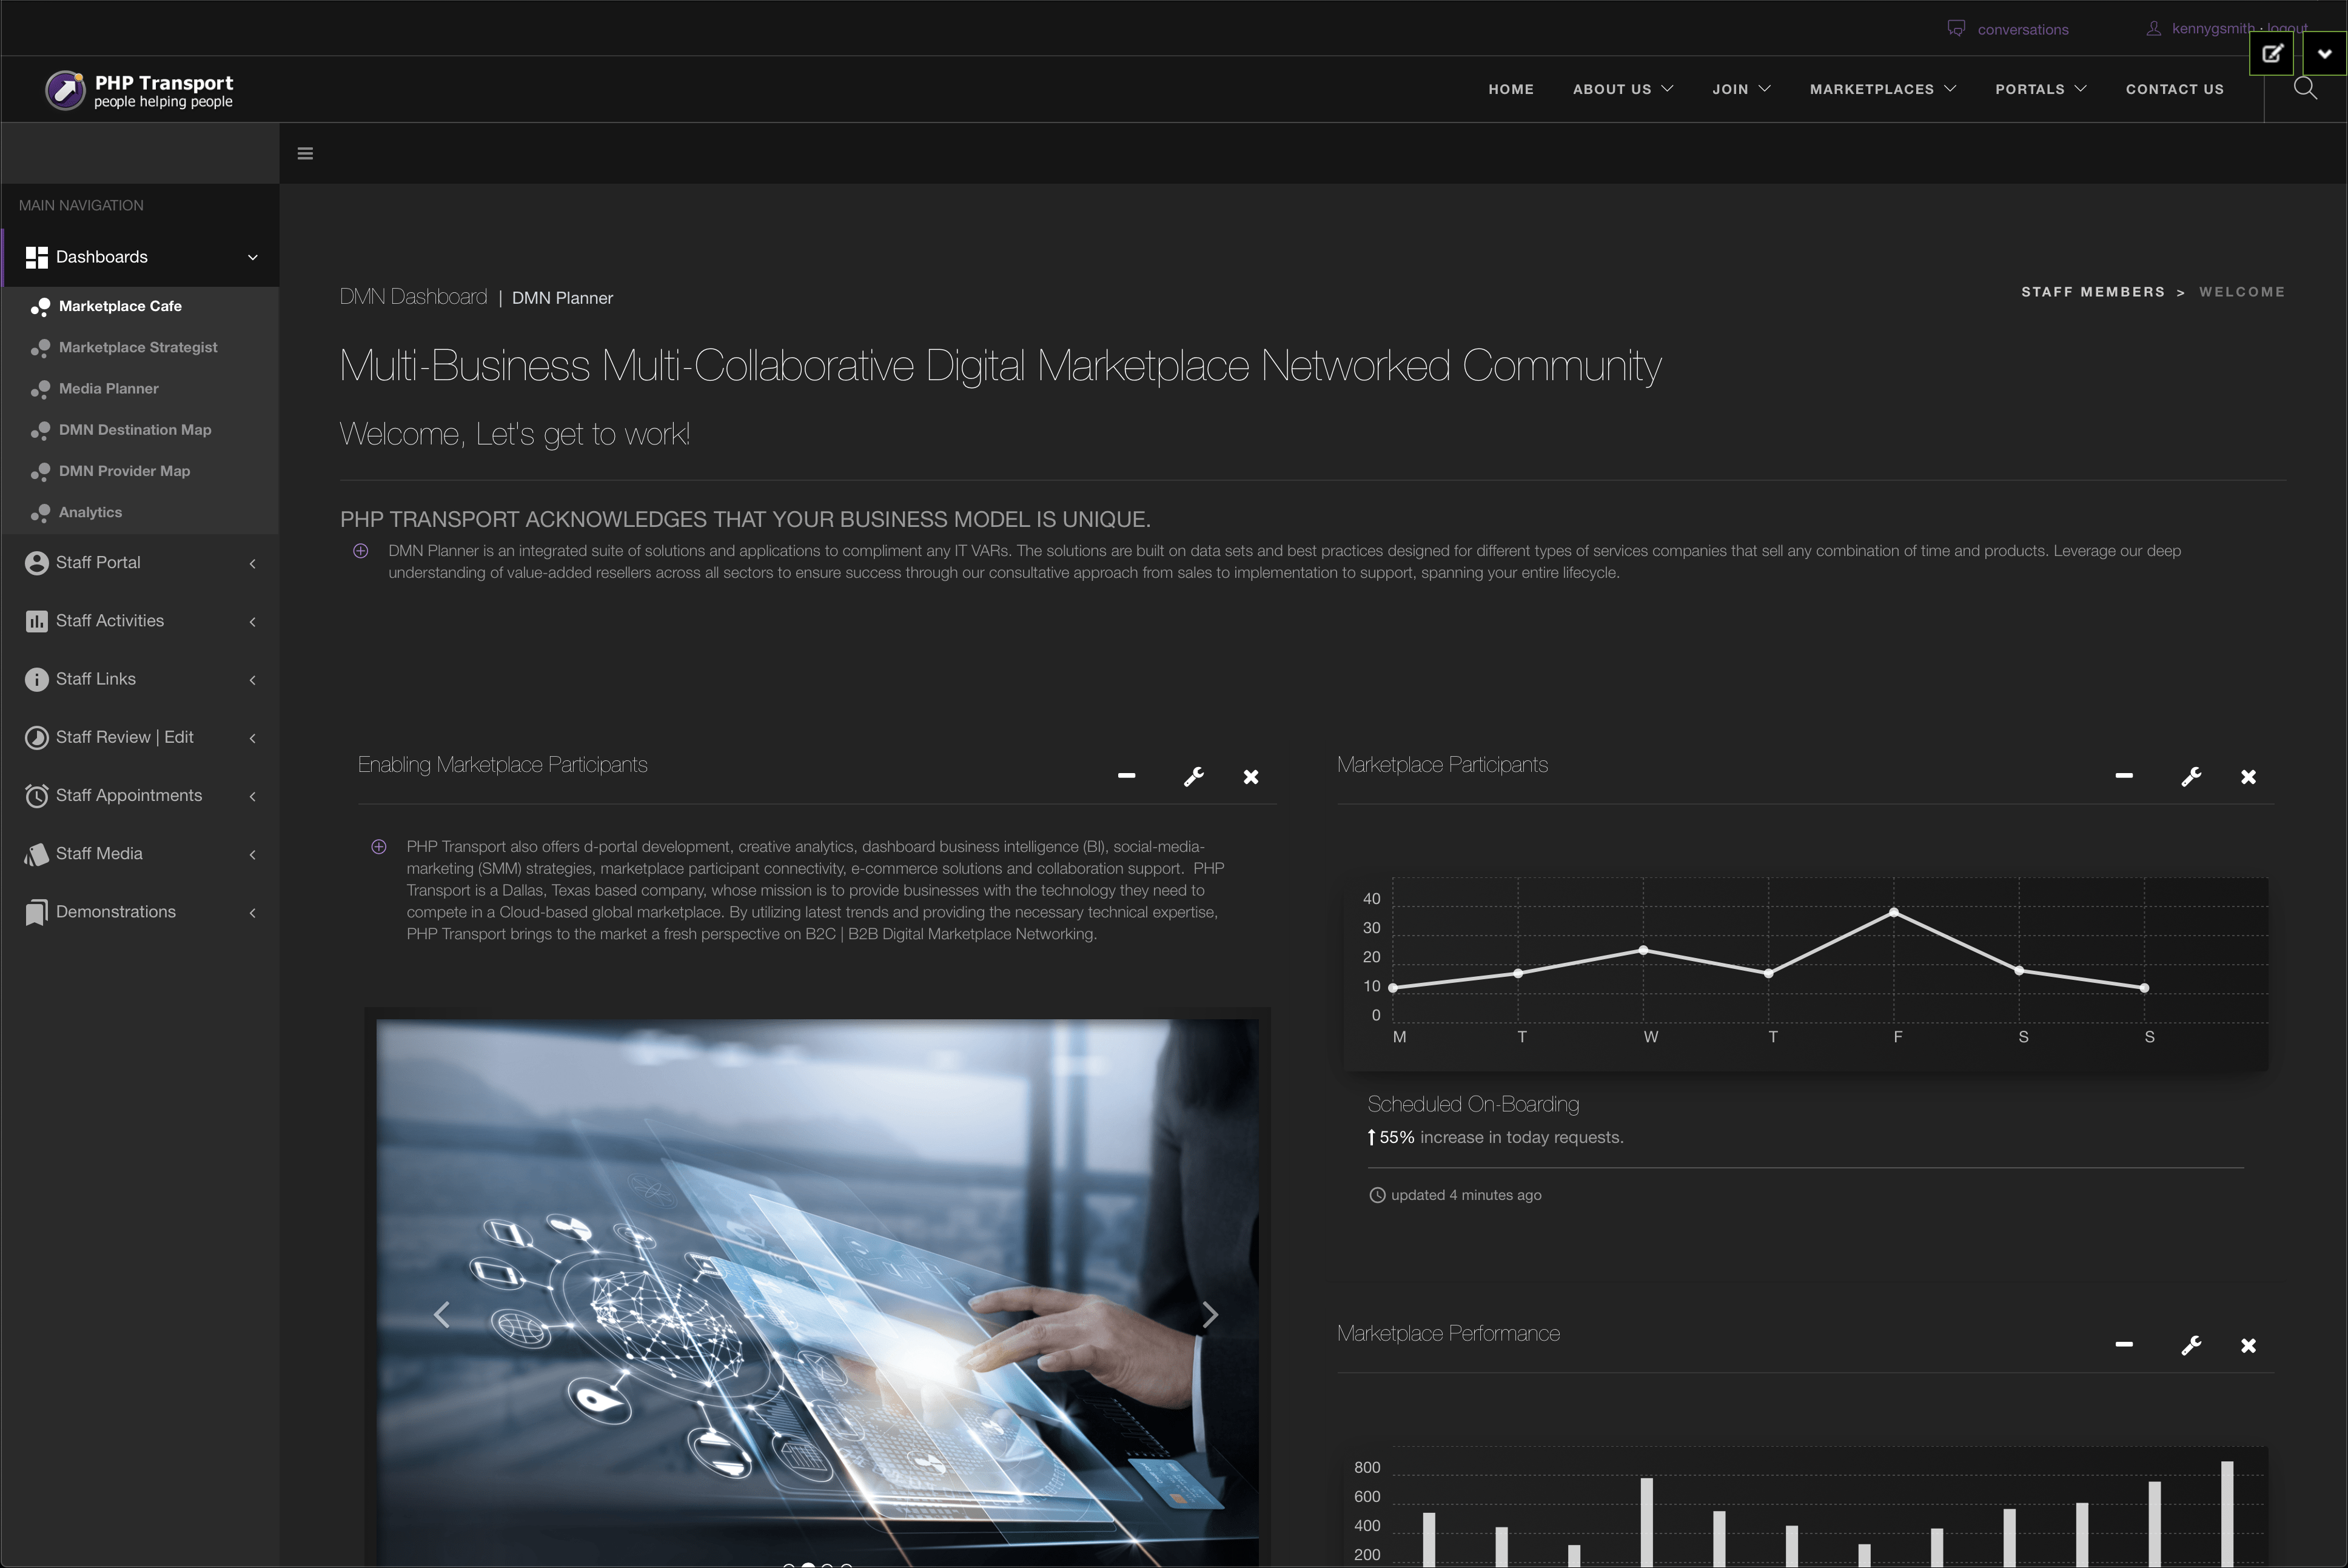Screen dimensions: 2348x1568
Task: Close the Marketplace Performance panel
Action: pyautogui.click(x=2248, y=1346)
